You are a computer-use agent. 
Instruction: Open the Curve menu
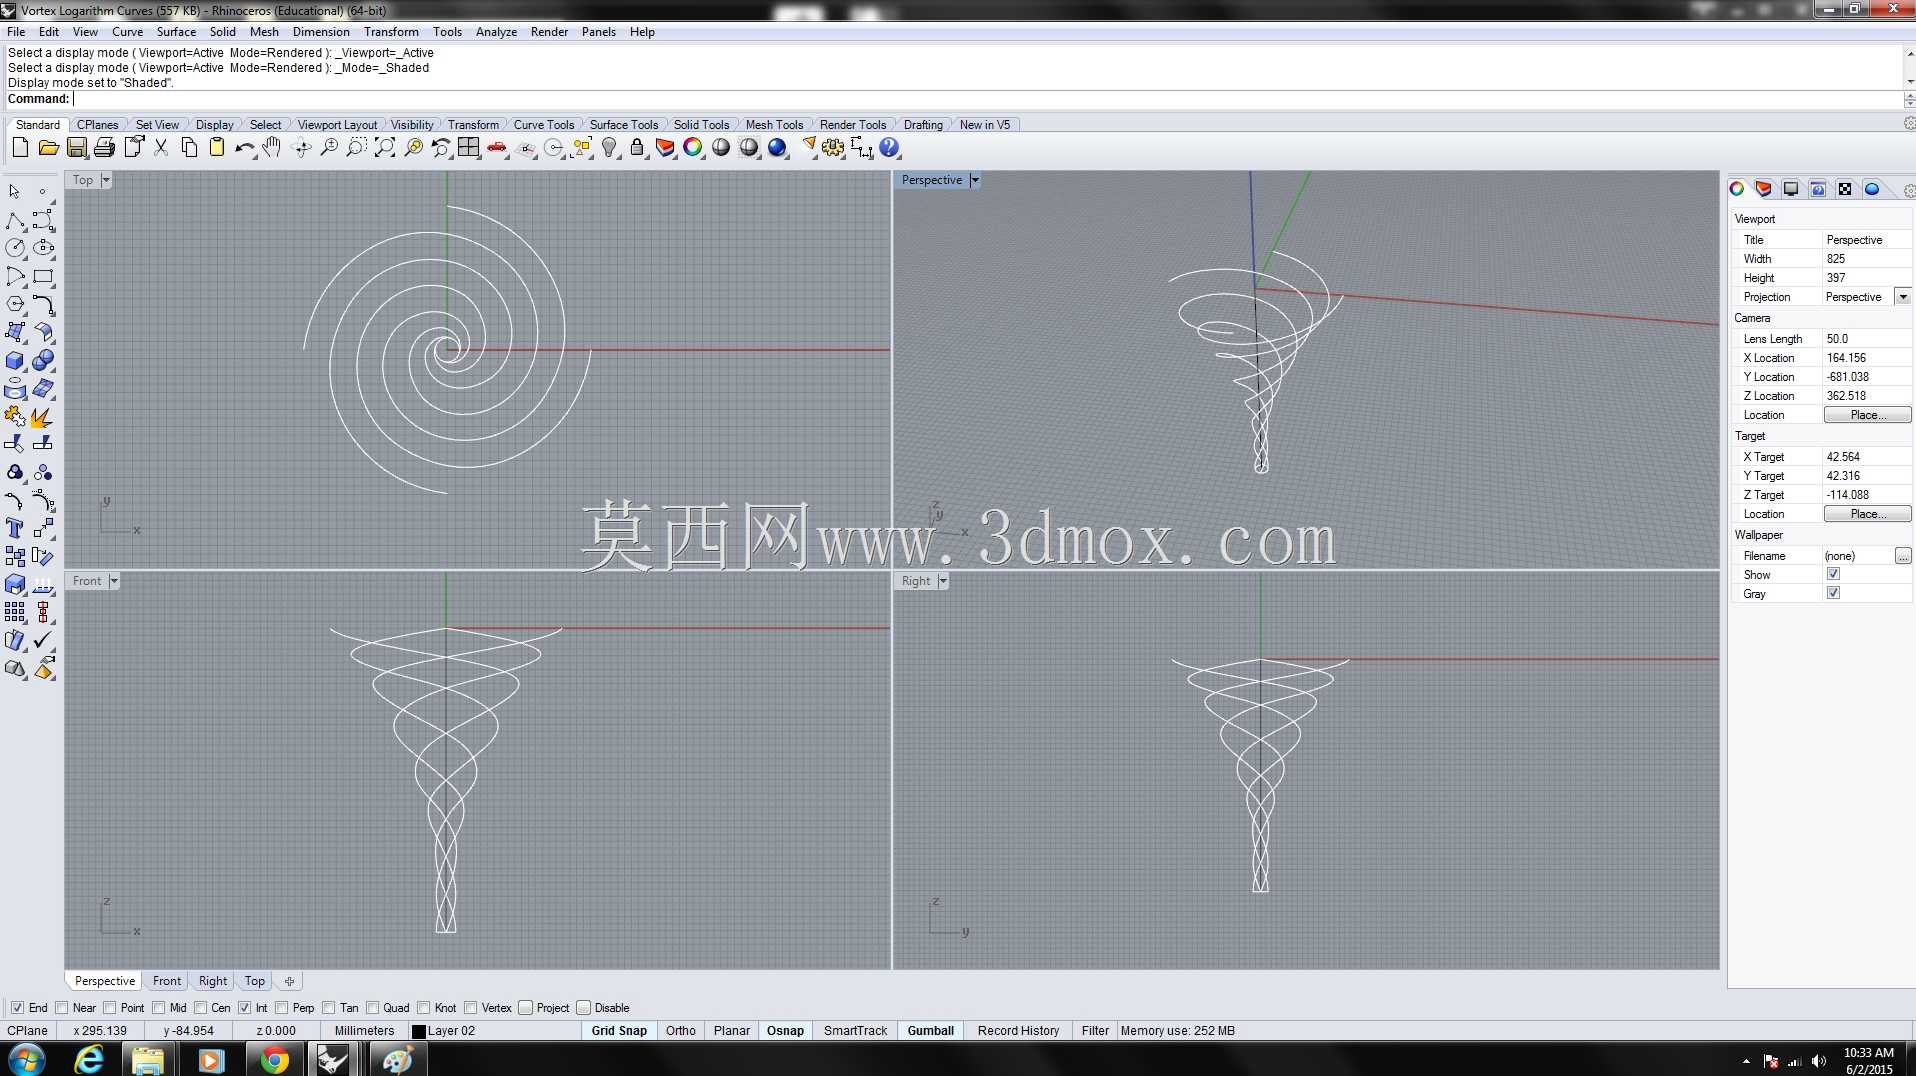(x=127, y=32)
